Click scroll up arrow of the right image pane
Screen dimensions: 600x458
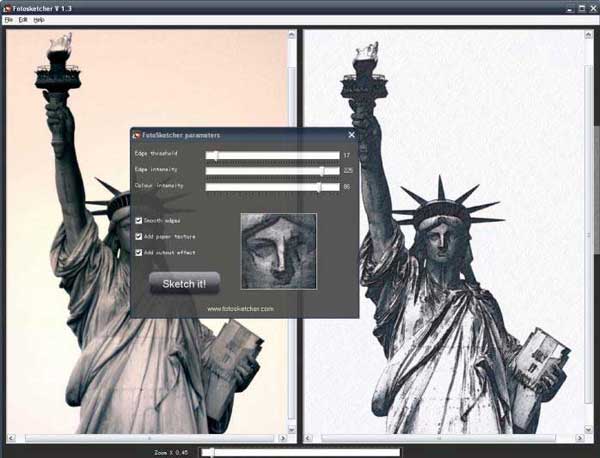(588, 35)
